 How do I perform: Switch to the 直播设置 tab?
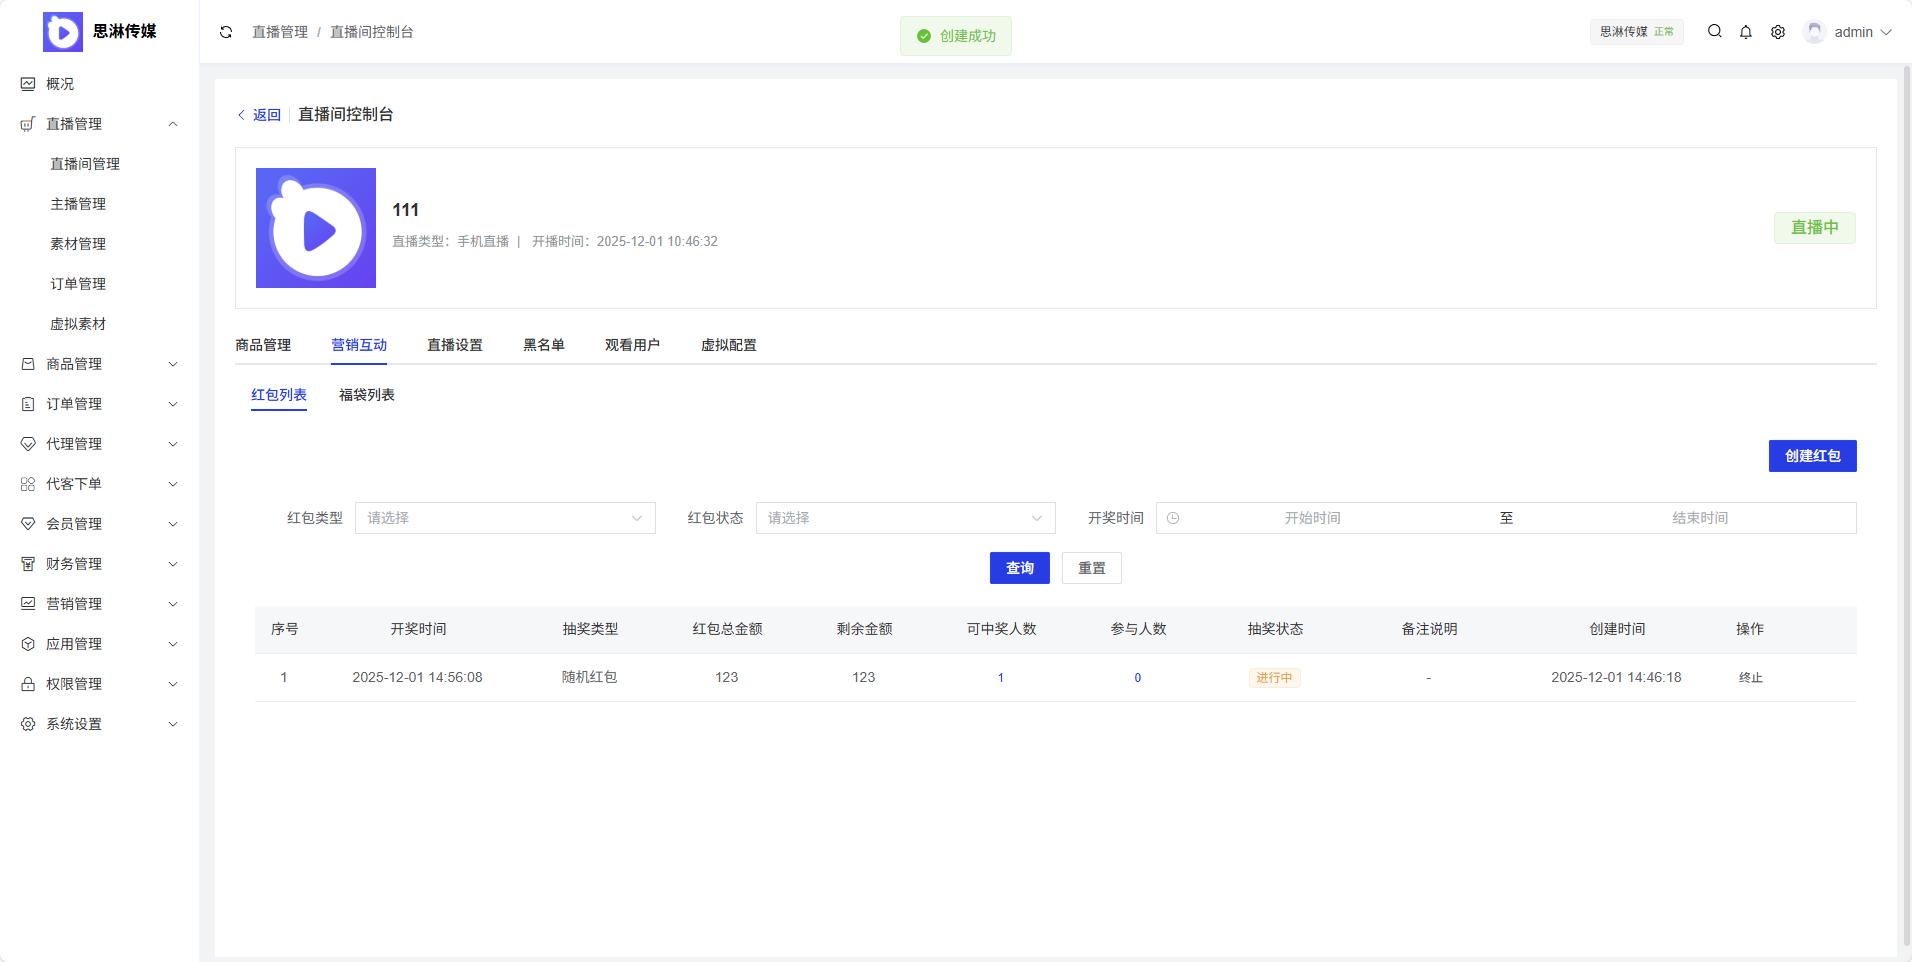coord(454,345)
